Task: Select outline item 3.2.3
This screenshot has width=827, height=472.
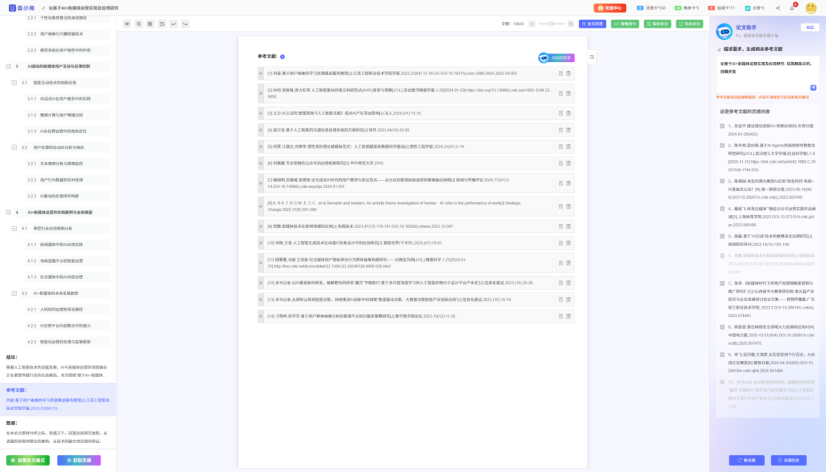Action: click(x=67, y=196)
